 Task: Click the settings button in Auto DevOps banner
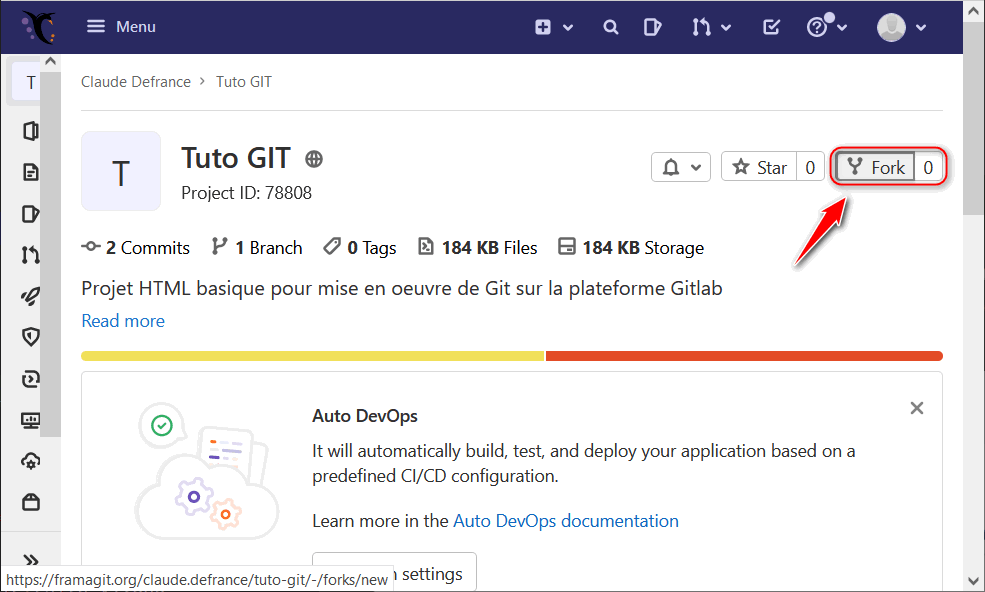tap(395, 572)
